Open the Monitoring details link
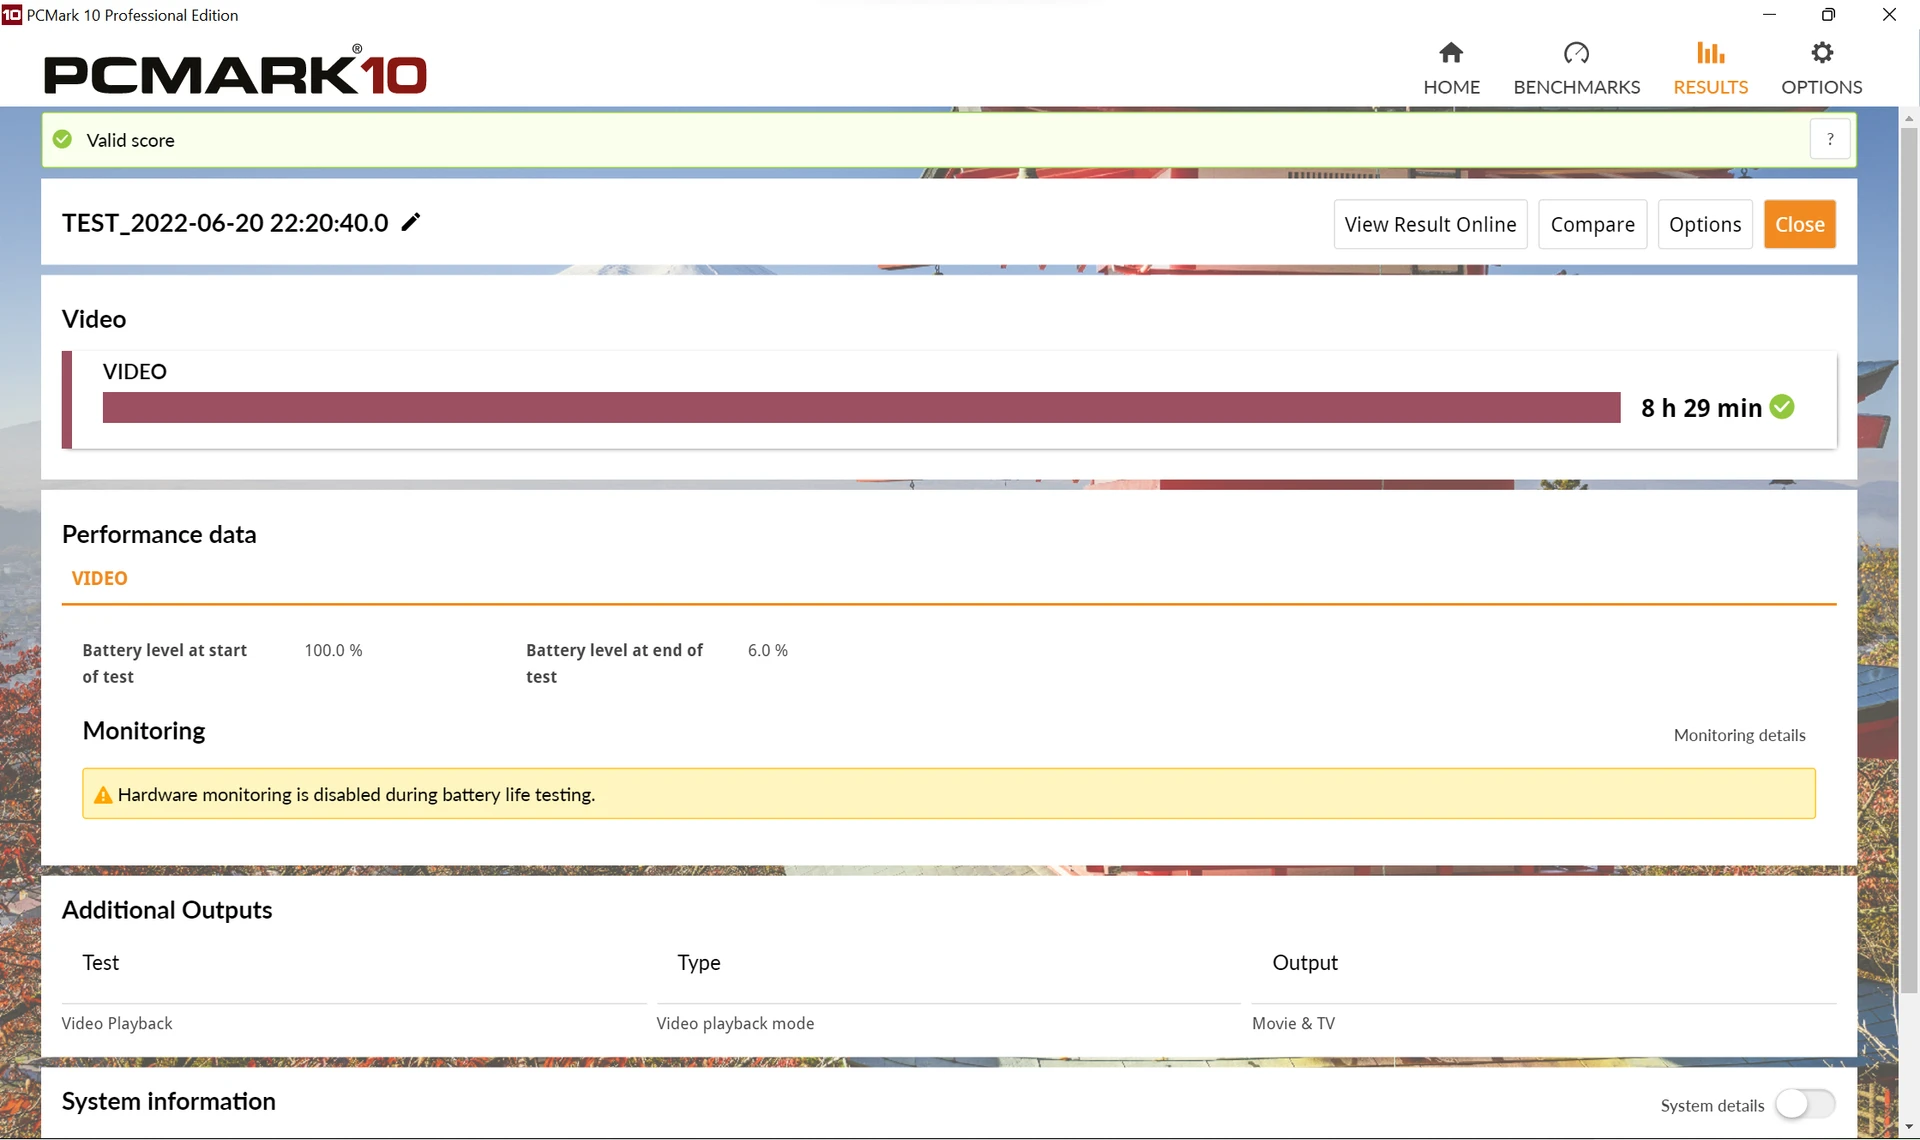The height and width of the screenshot is (1140, 1920). 1740,735
